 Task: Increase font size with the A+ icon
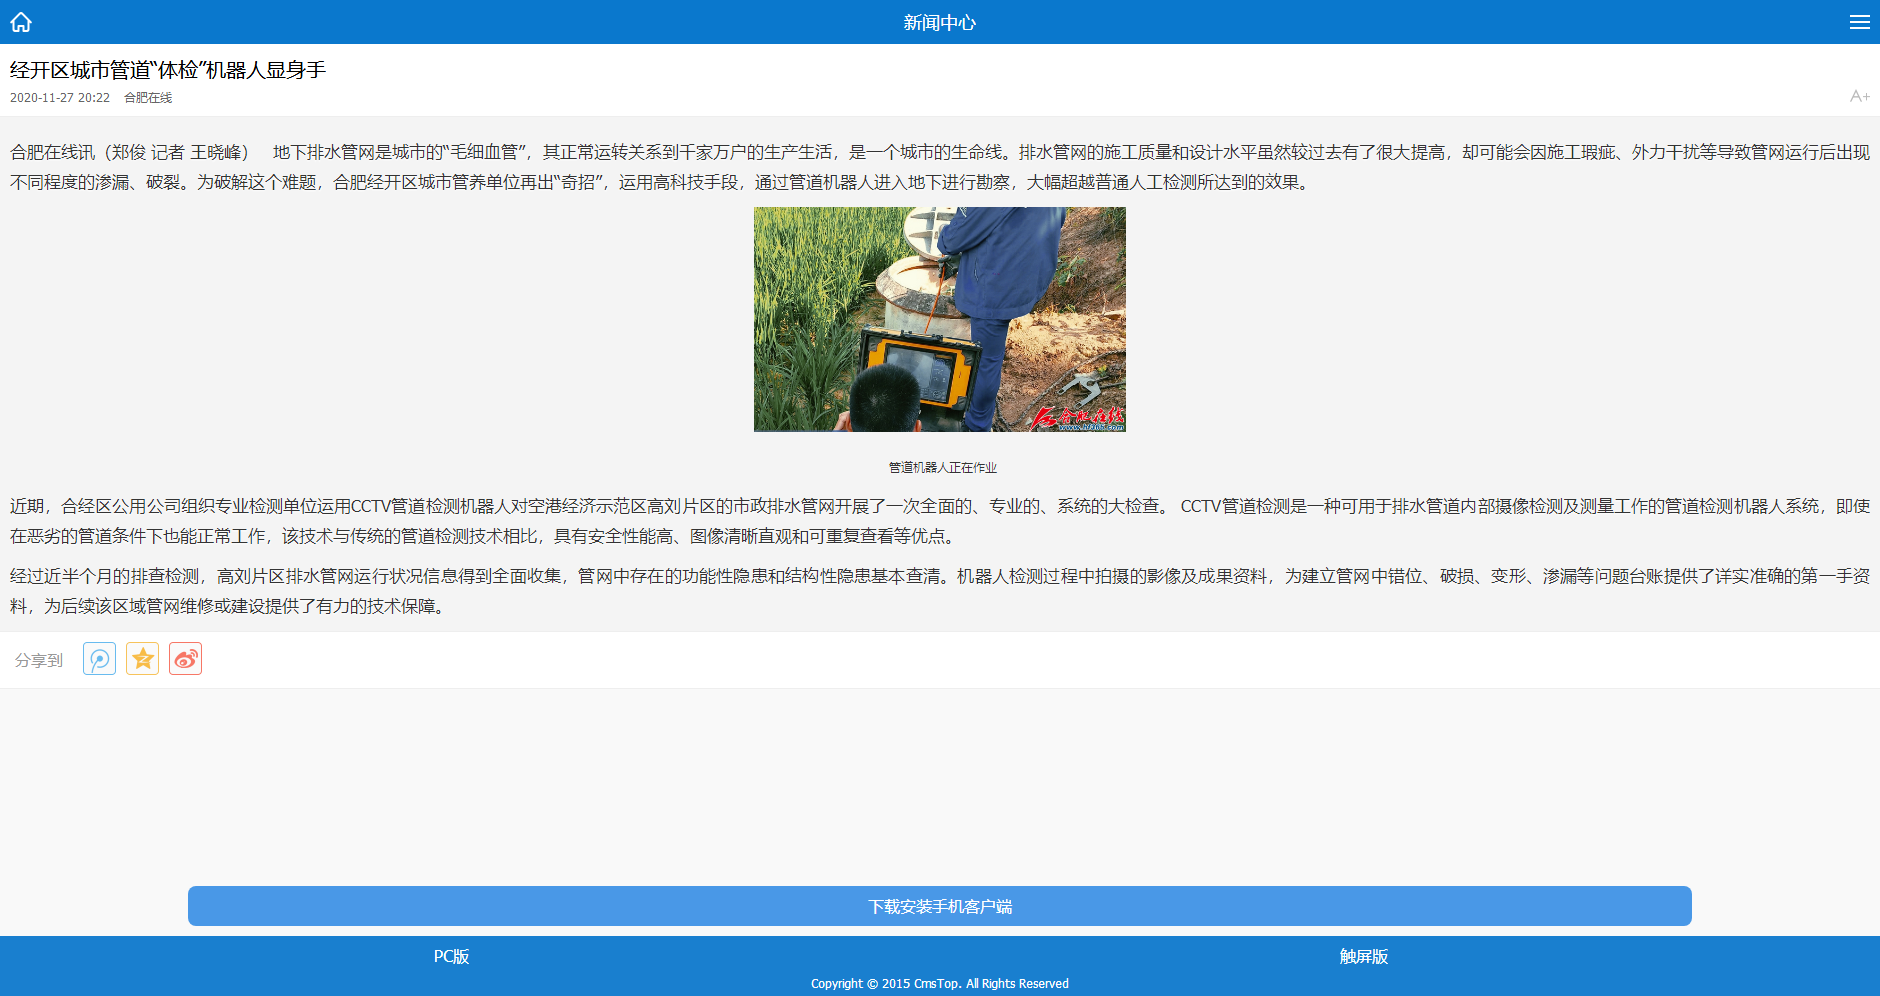pos(1859,96)
